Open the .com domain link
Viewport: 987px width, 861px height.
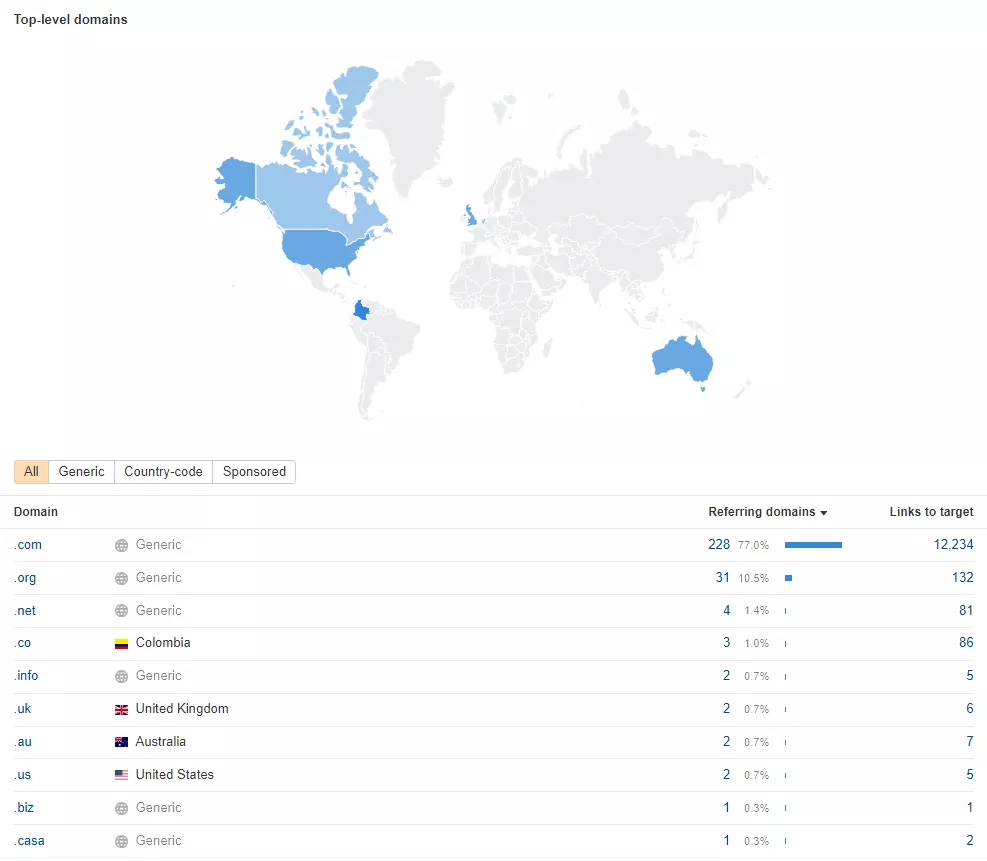[x=28, y=544]
